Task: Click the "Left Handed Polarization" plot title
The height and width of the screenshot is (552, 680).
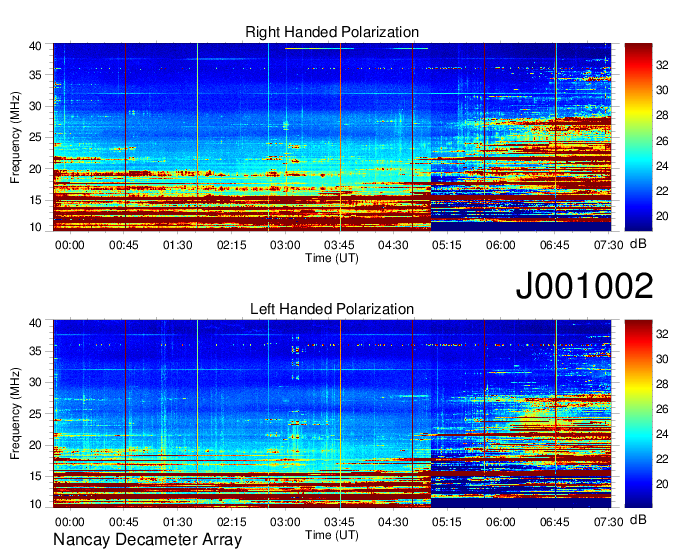Action: tap(332, 309)
